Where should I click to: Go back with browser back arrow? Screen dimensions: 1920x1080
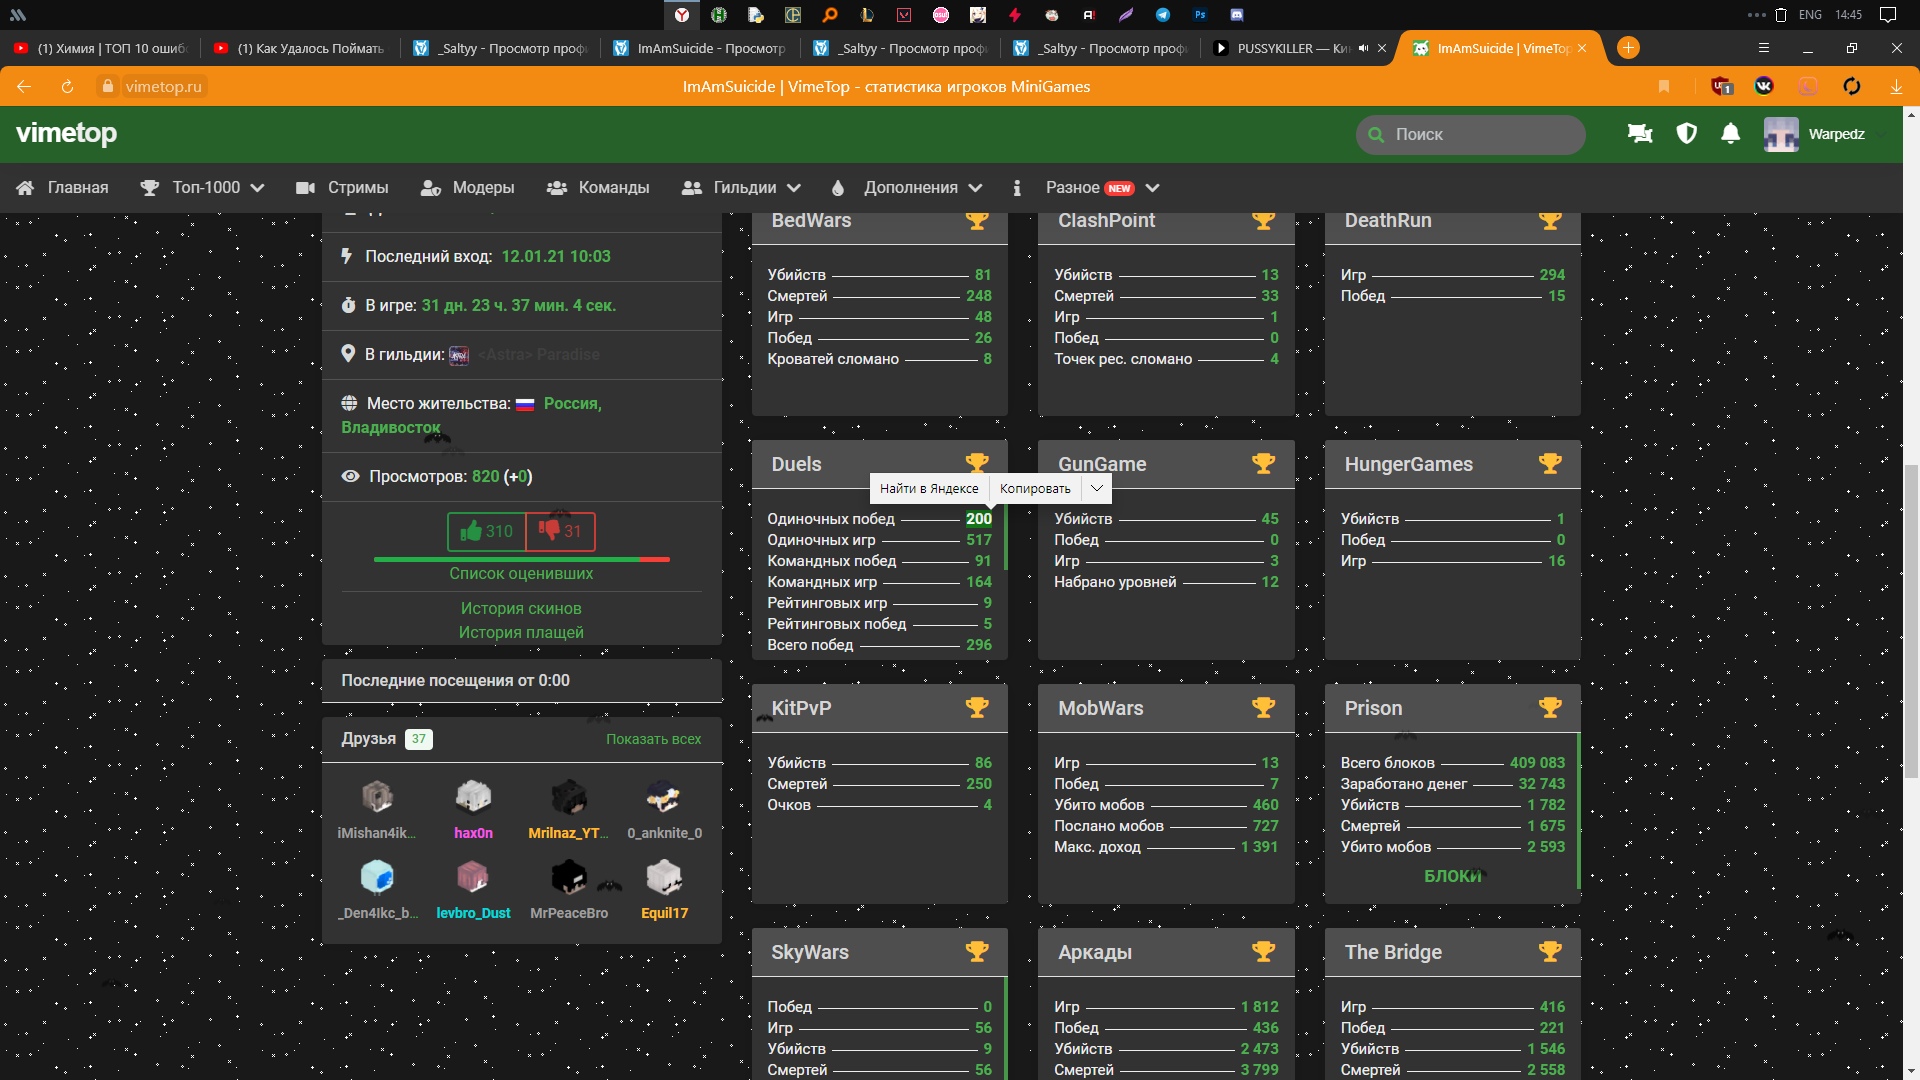point(24,87)
